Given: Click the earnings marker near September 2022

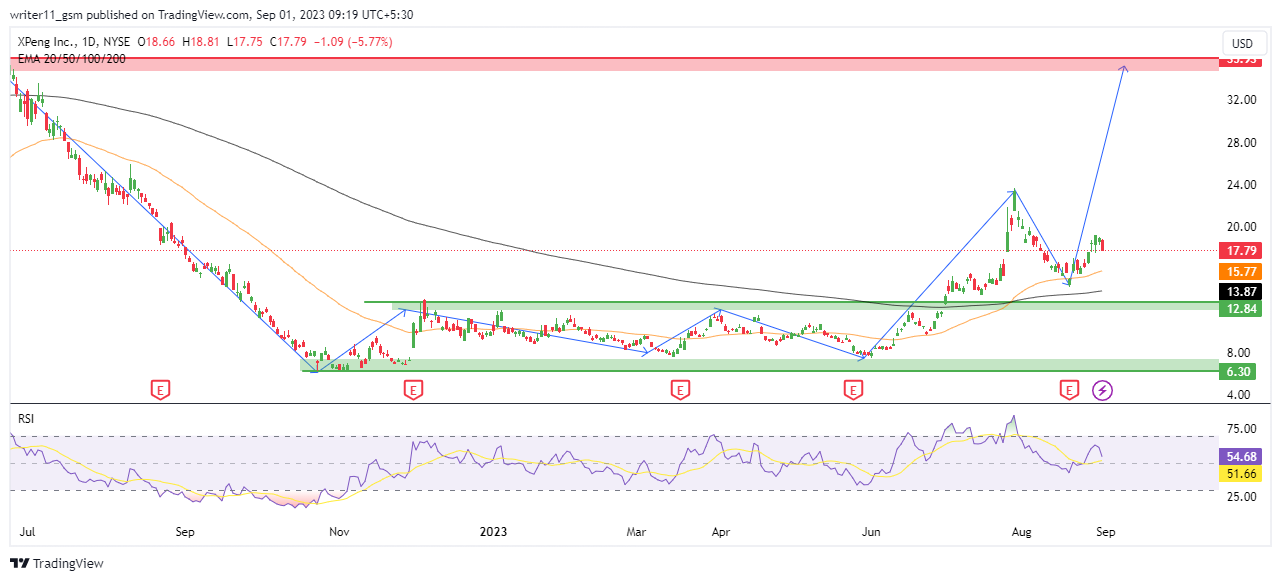Looking at the screenshot, I should (159, 389).
